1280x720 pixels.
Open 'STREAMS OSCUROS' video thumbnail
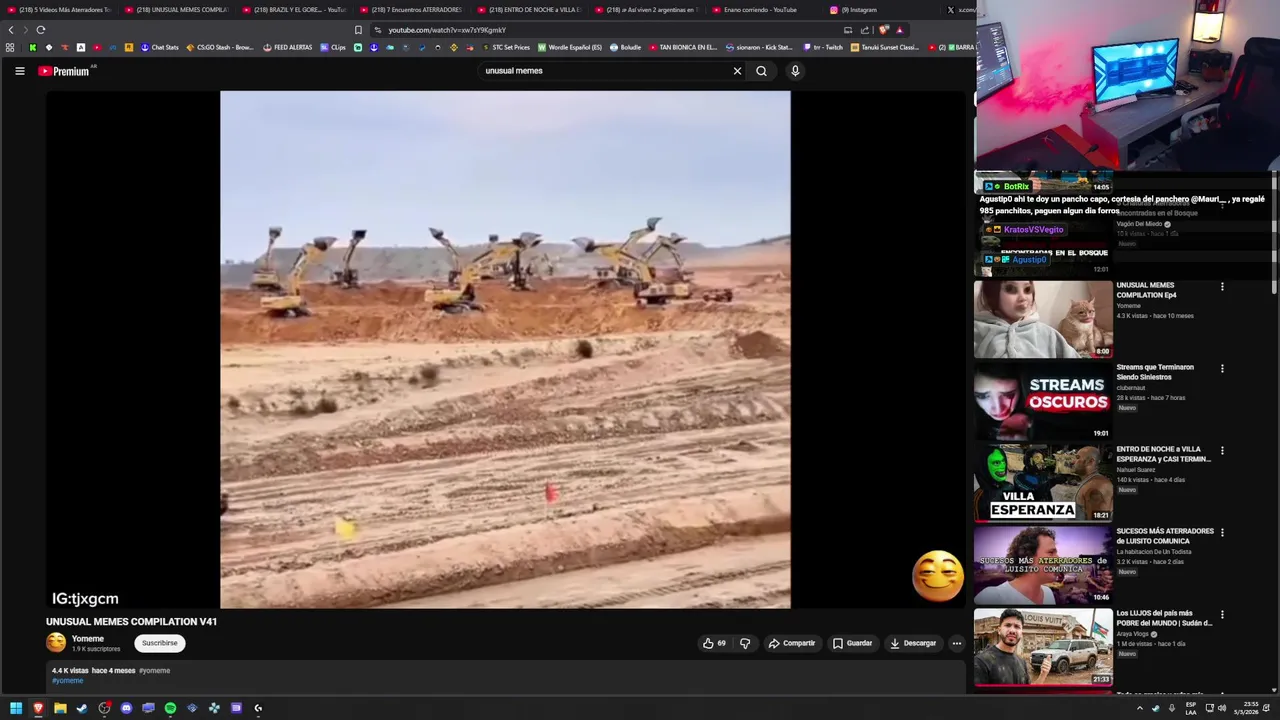1043,401
